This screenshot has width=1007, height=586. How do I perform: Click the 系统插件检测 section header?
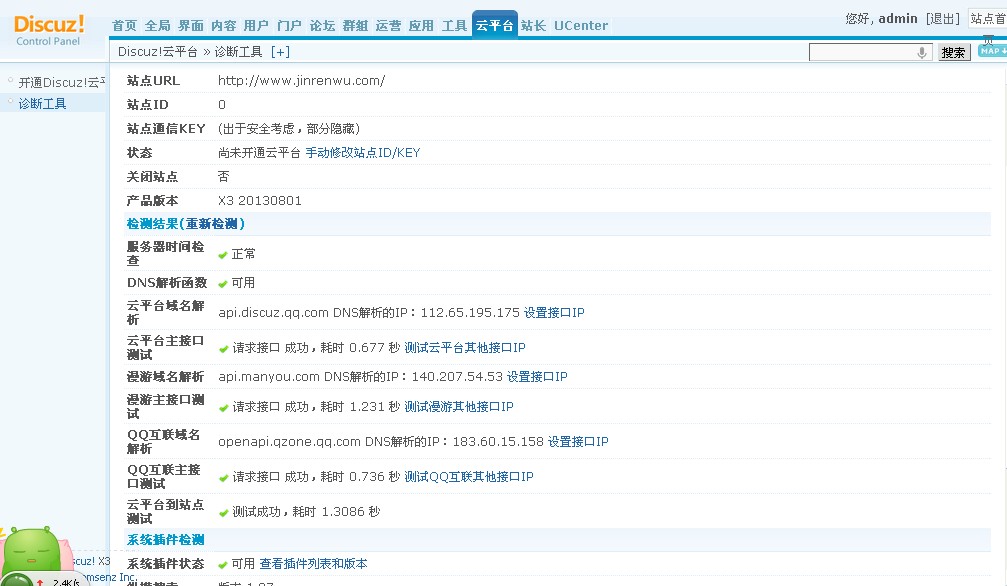(166, 540)
